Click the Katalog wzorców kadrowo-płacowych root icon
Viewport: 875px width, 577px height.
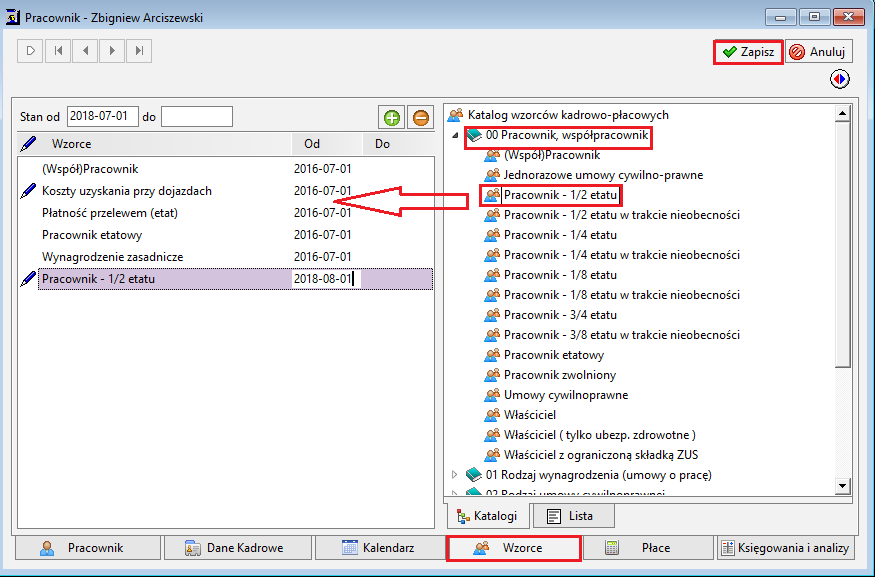point(455,115)
